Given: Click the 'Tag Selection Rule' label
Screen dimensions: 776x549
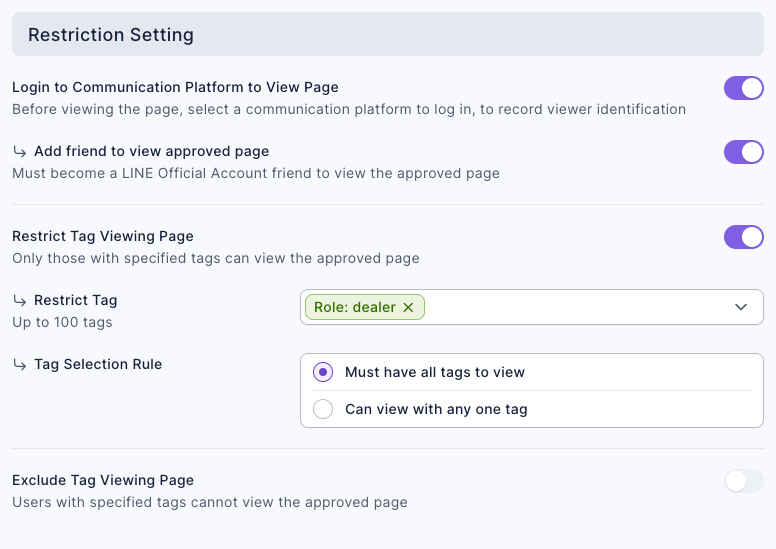Looking at the screenshot, I should point(98,364).
